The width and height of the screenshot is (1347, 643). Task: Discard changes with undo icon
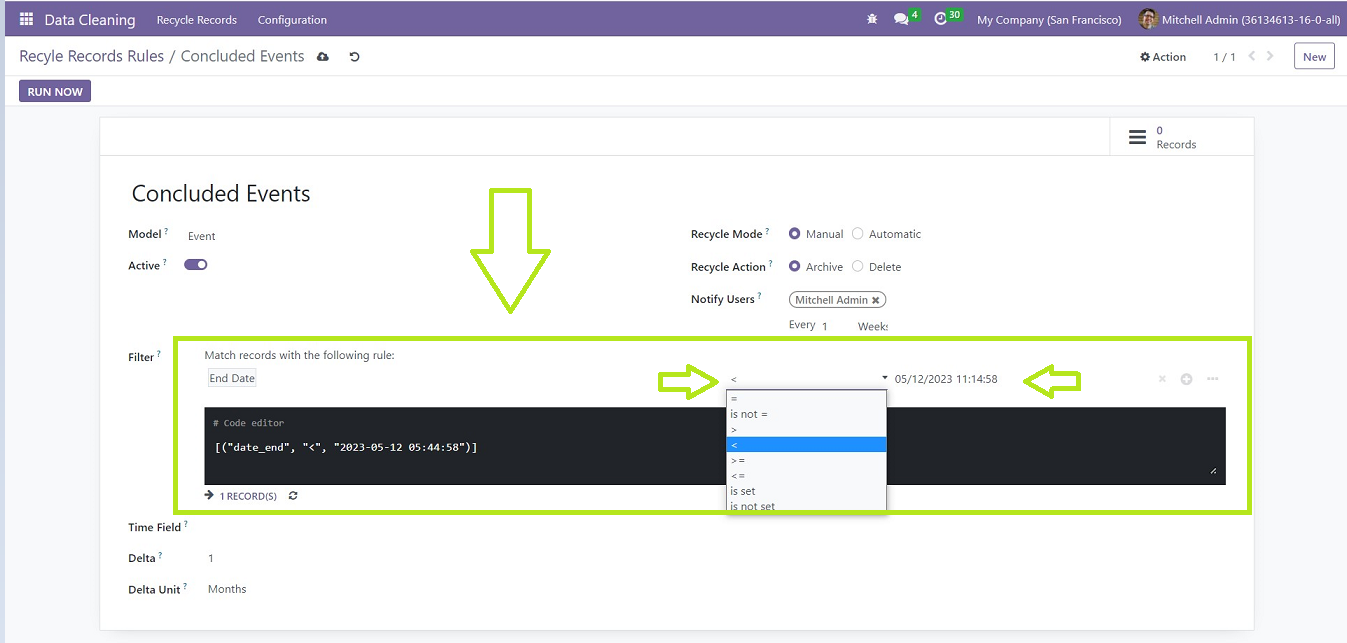[x=354, y=57]
